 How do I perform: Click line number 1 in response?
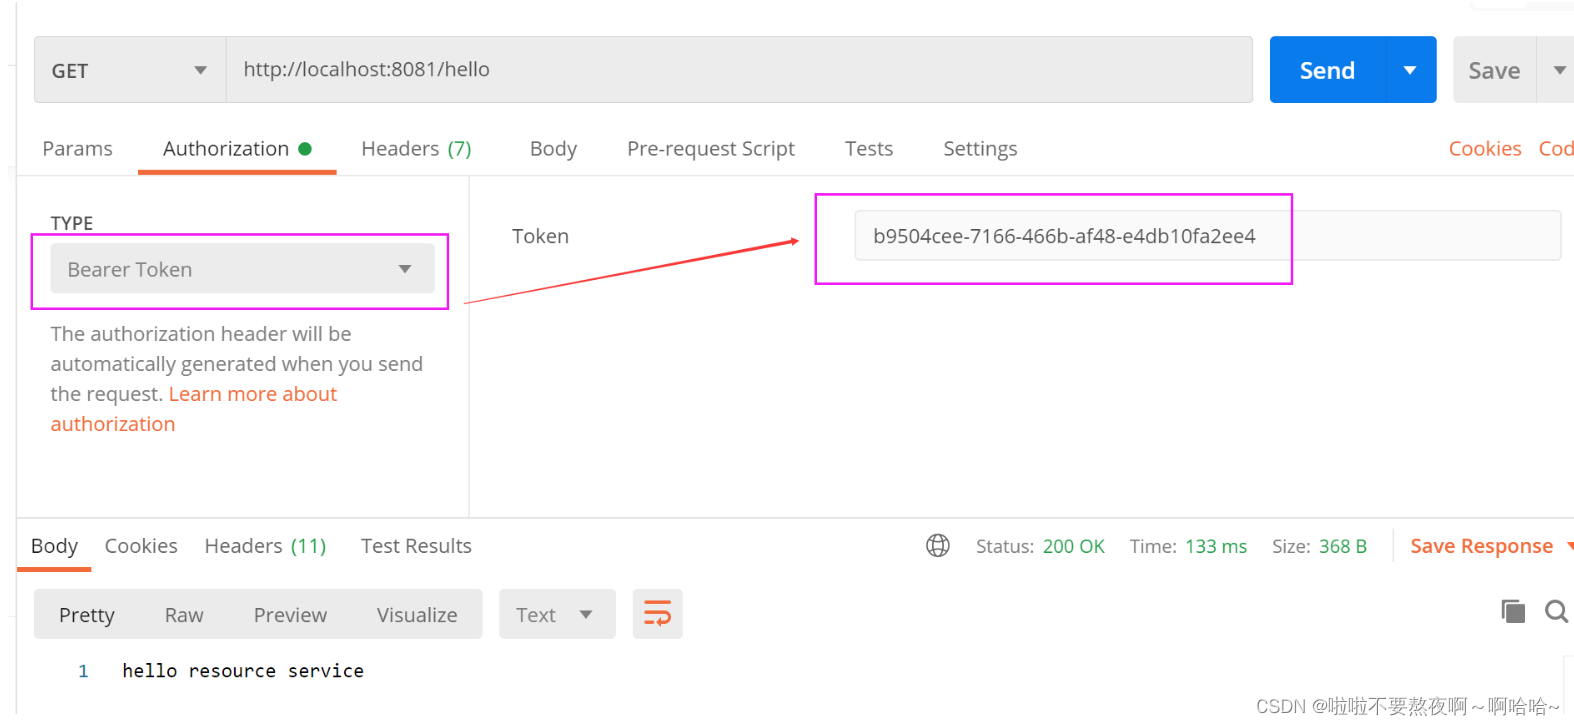pos(83,671)
